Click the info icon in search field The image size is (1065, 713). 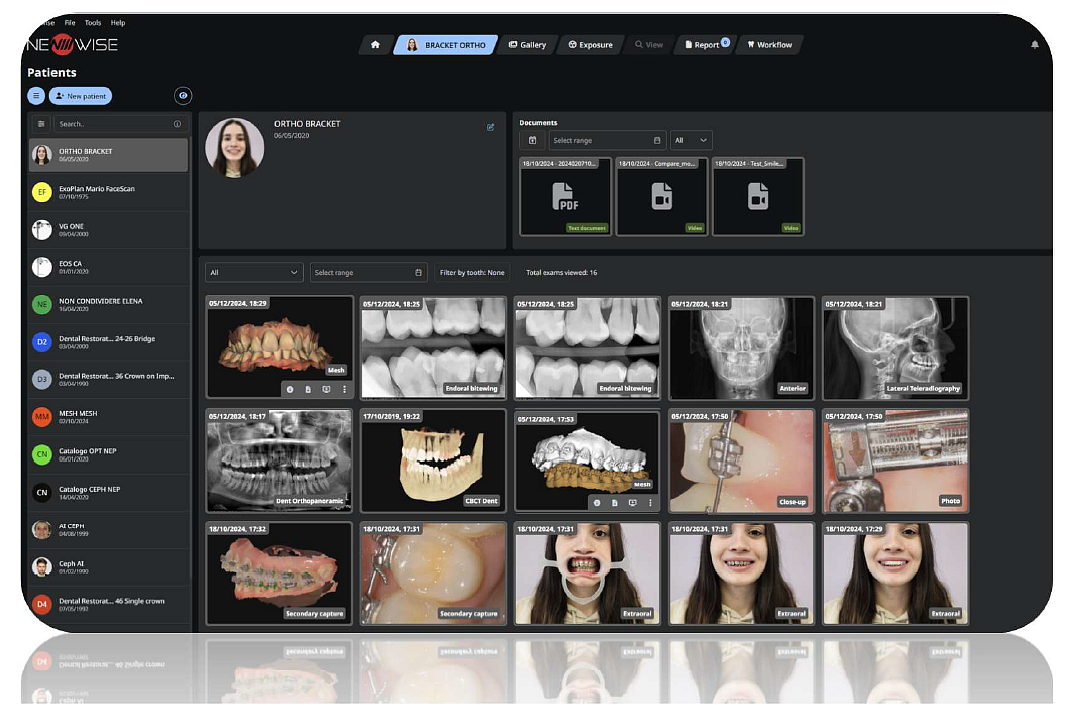click(x=177, y=124)
